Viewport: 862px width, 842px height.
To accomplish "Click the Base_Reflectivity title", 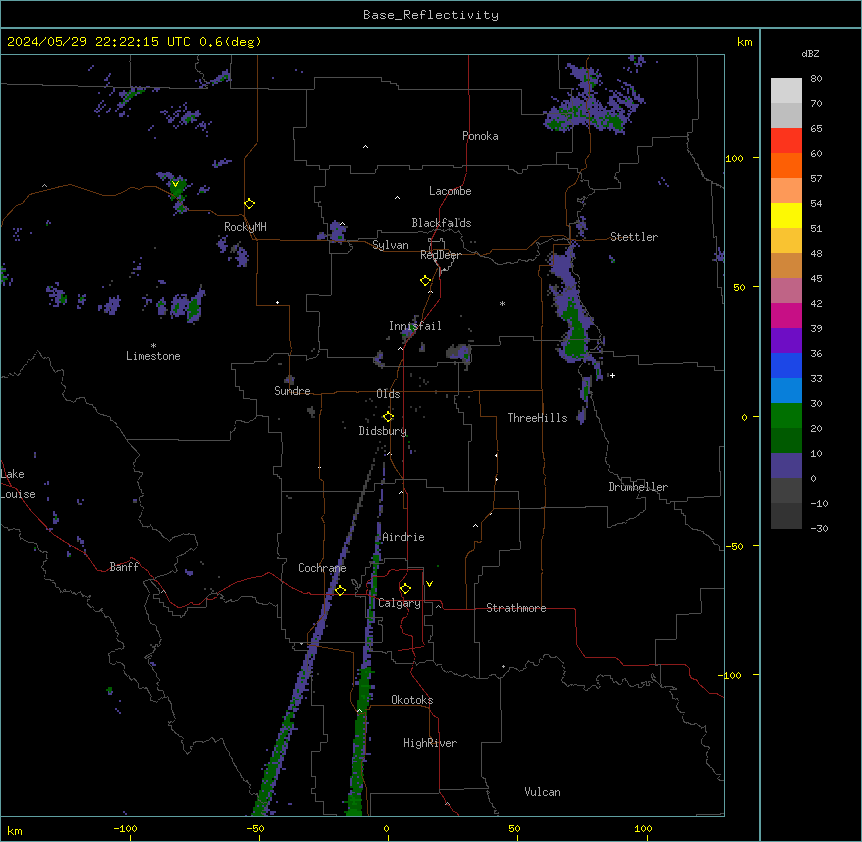I will [431, 15].
